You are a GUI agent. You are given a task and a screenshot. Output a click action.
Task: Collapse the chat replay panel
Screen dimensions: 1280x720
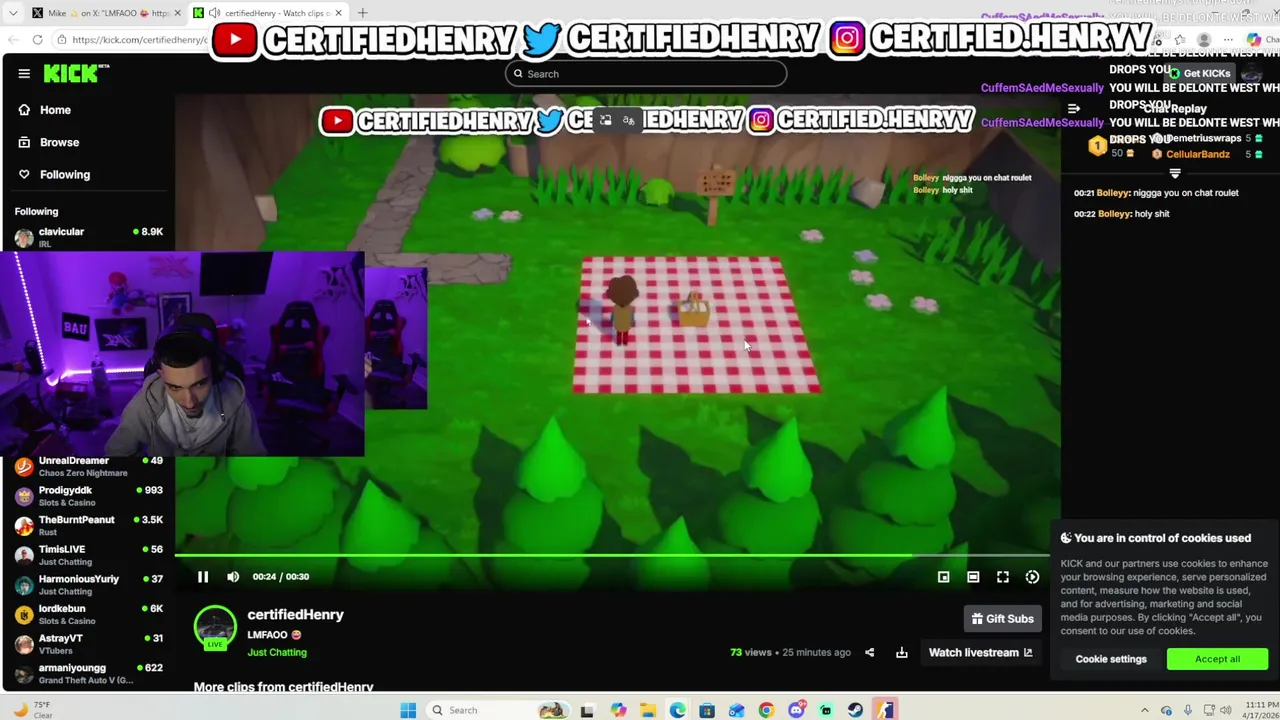click(1073, 109)
